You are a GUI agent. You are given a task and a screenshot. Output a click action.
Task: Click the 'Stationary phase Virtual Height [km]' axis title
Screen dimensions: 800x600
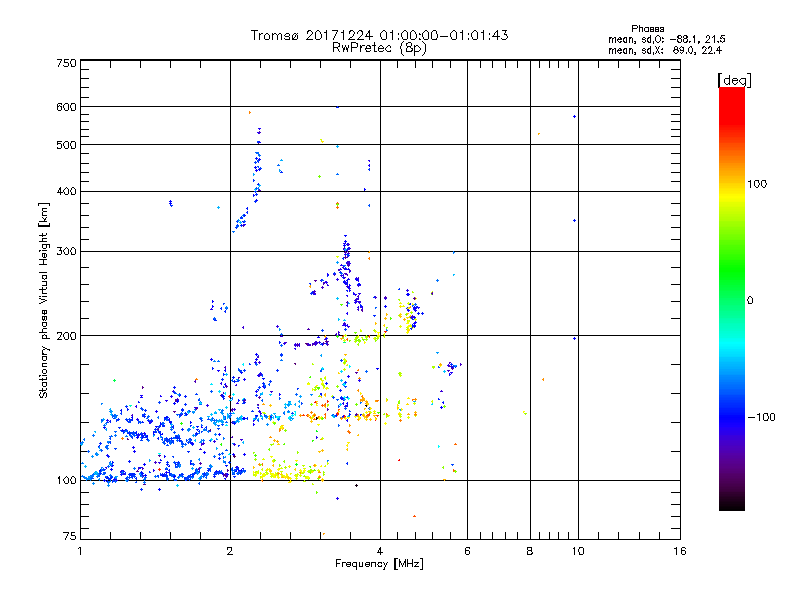point(44,300)
